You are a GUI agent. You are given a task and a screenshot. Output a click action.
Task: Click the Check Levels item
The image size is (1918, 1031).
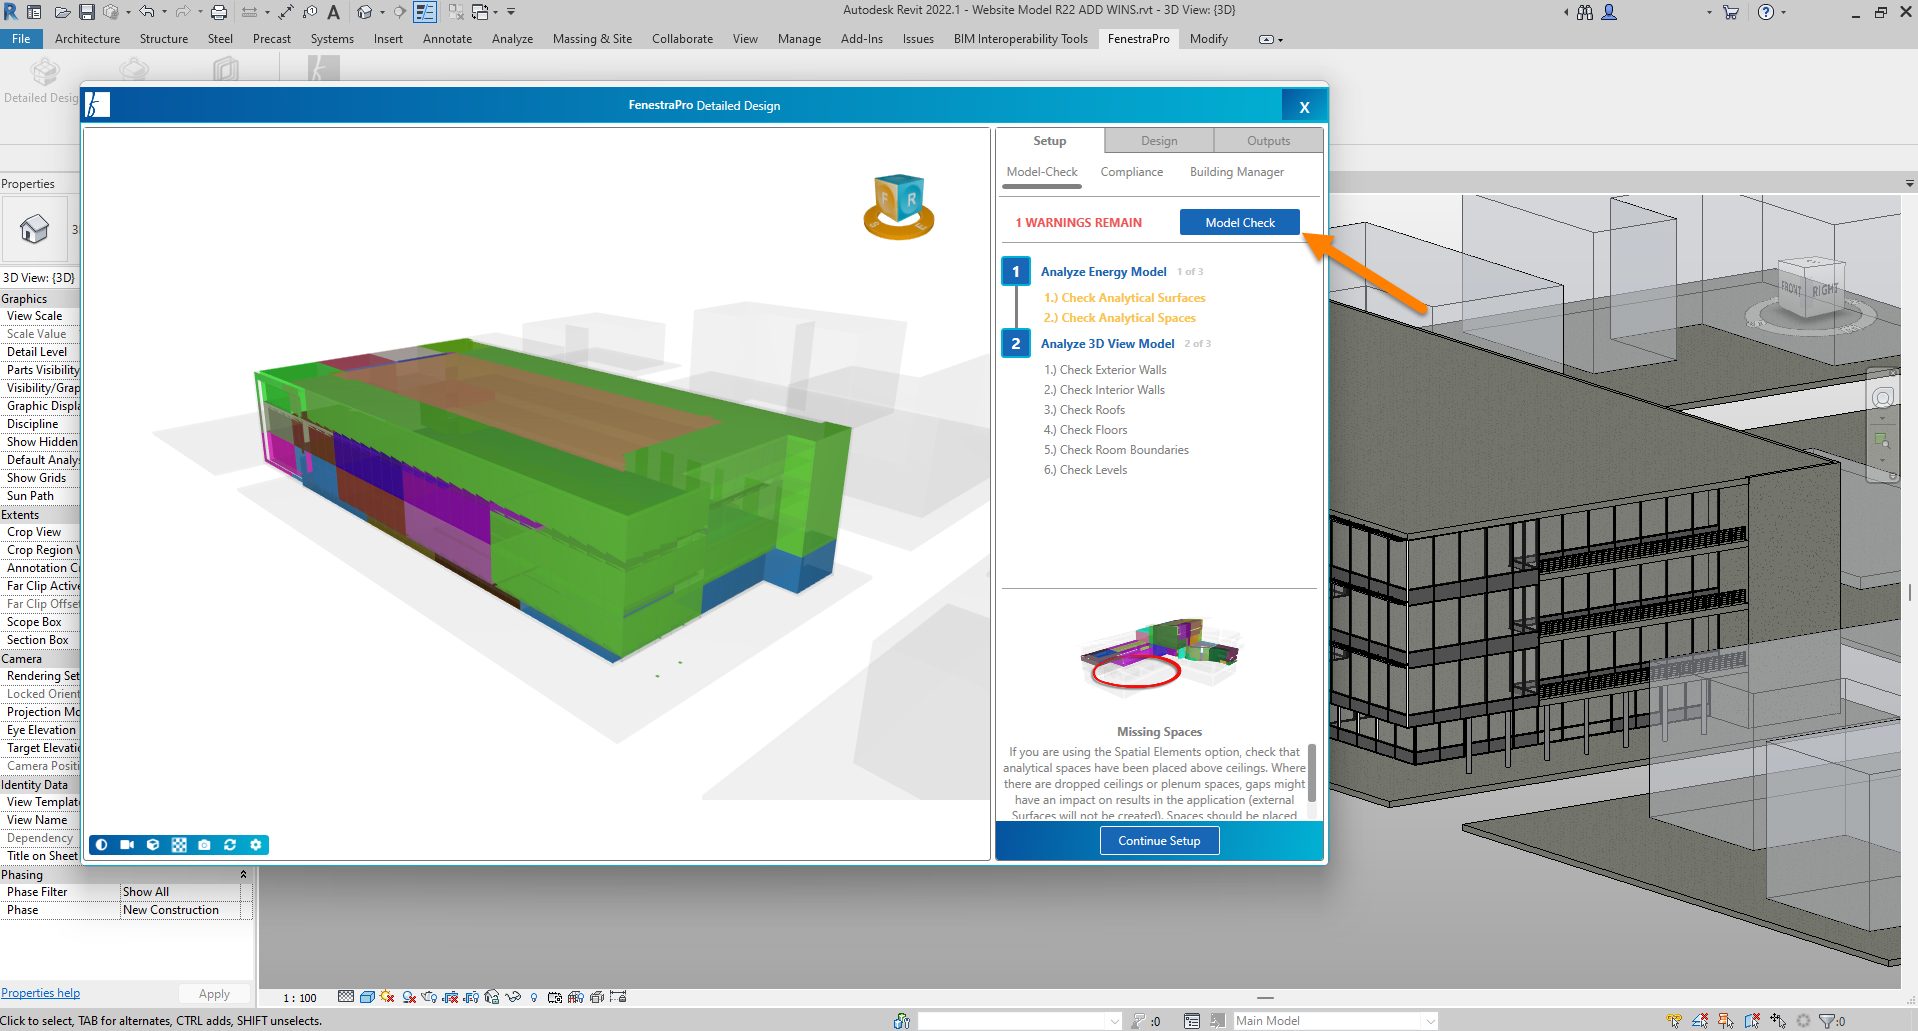pyautogui.click(x=1085, y=470)
